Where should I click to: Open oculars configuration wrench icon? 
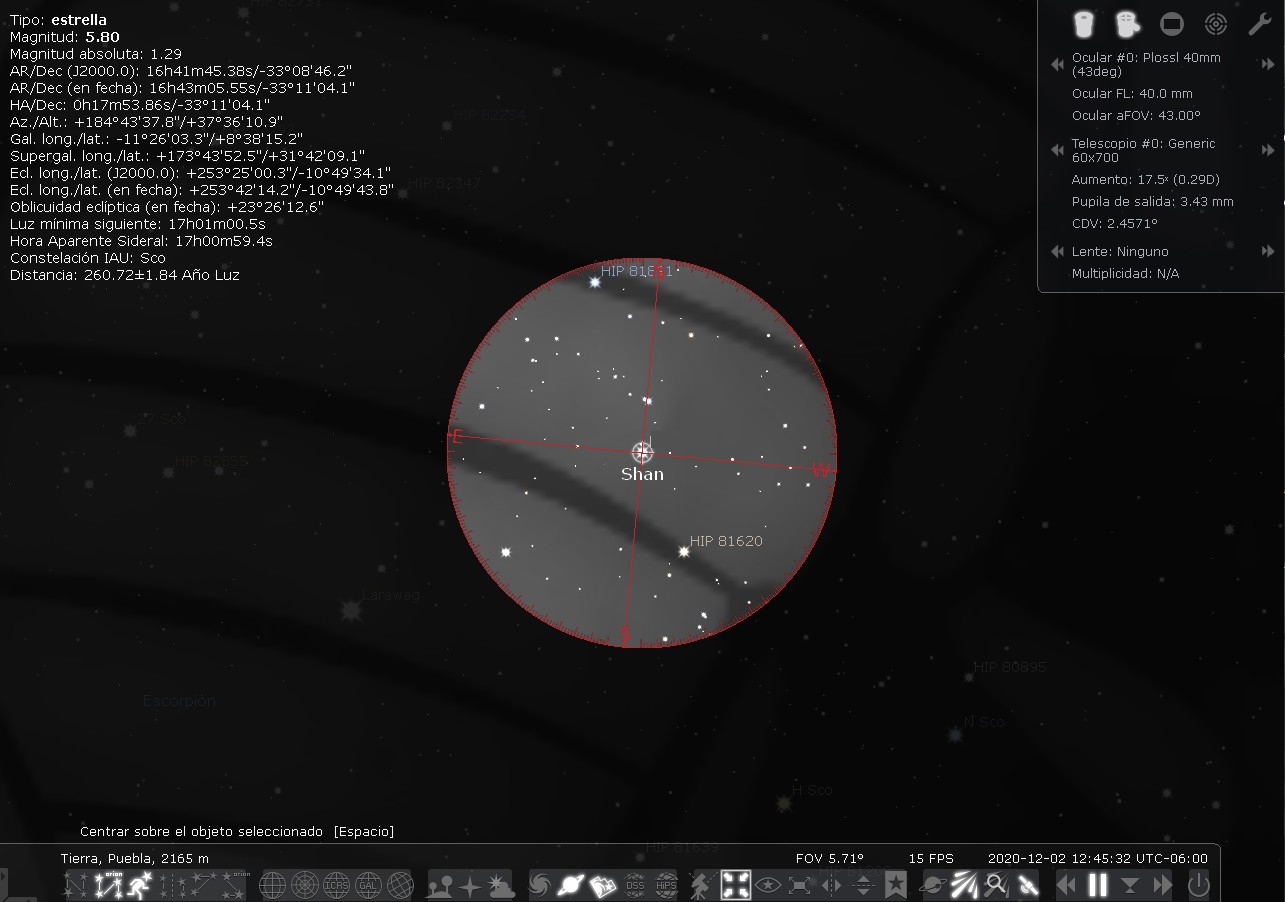coord(1259,23)
